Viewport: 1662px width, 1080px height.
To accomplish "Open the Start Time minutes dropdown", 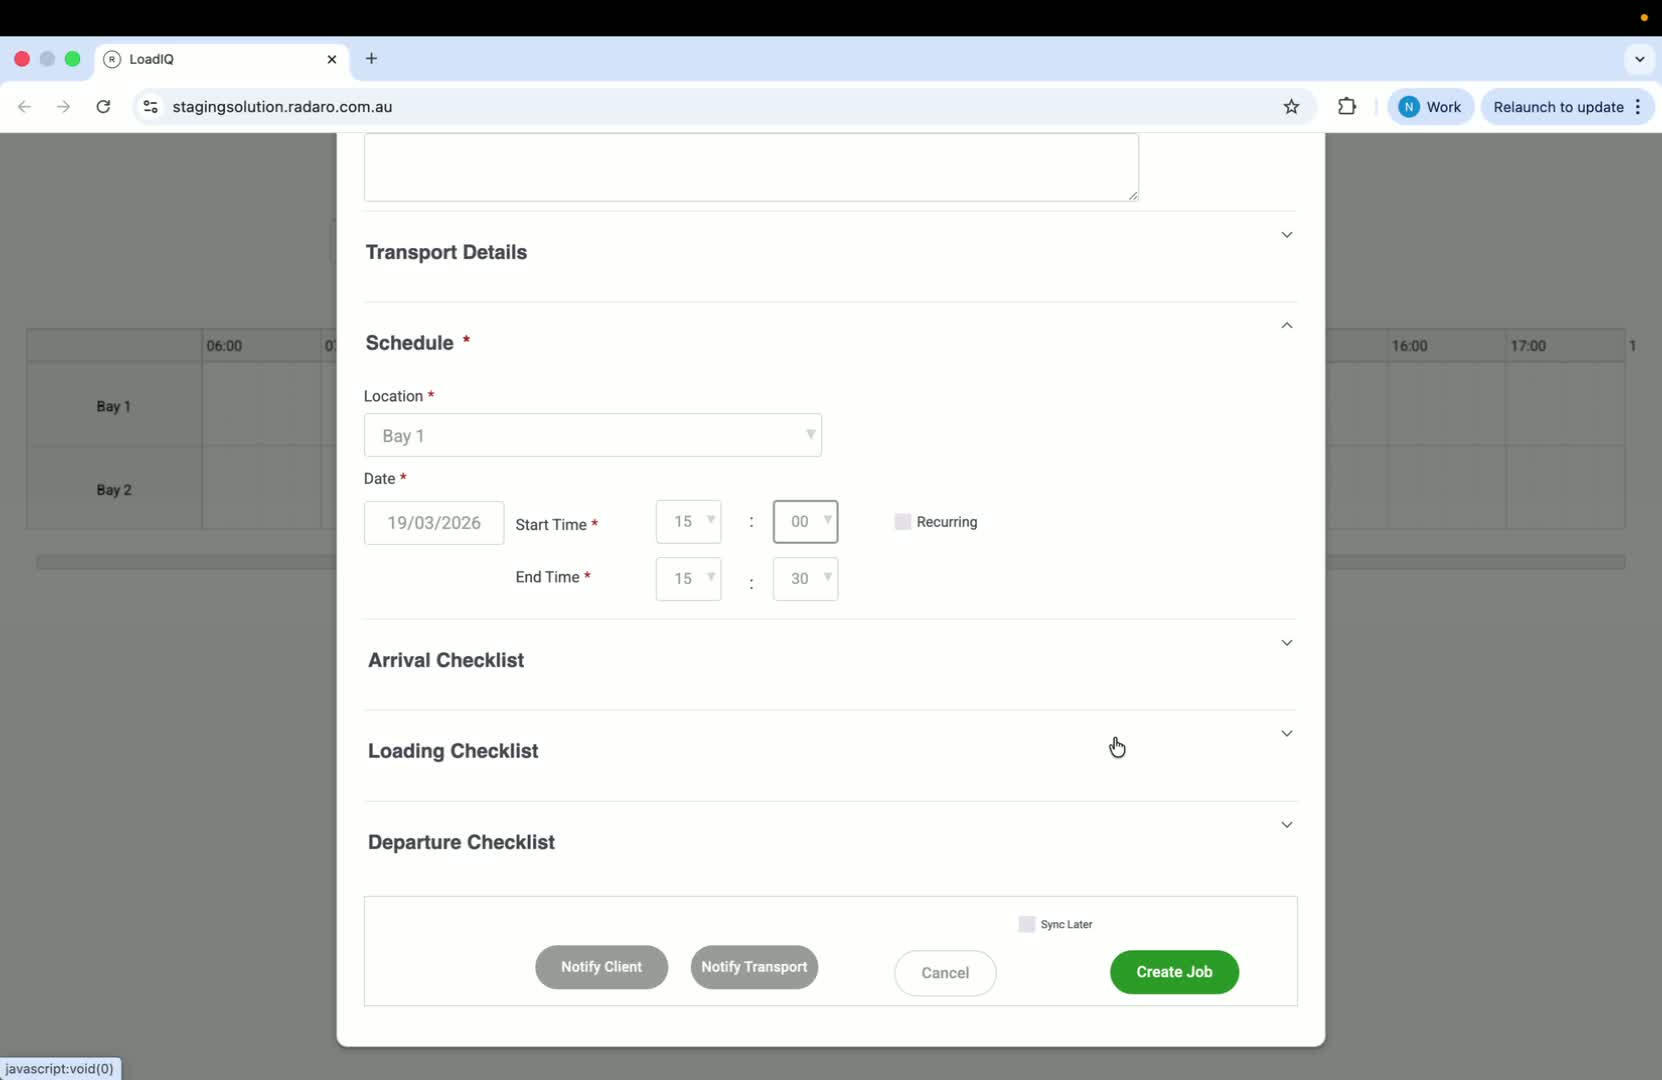I will click(805, 522).
